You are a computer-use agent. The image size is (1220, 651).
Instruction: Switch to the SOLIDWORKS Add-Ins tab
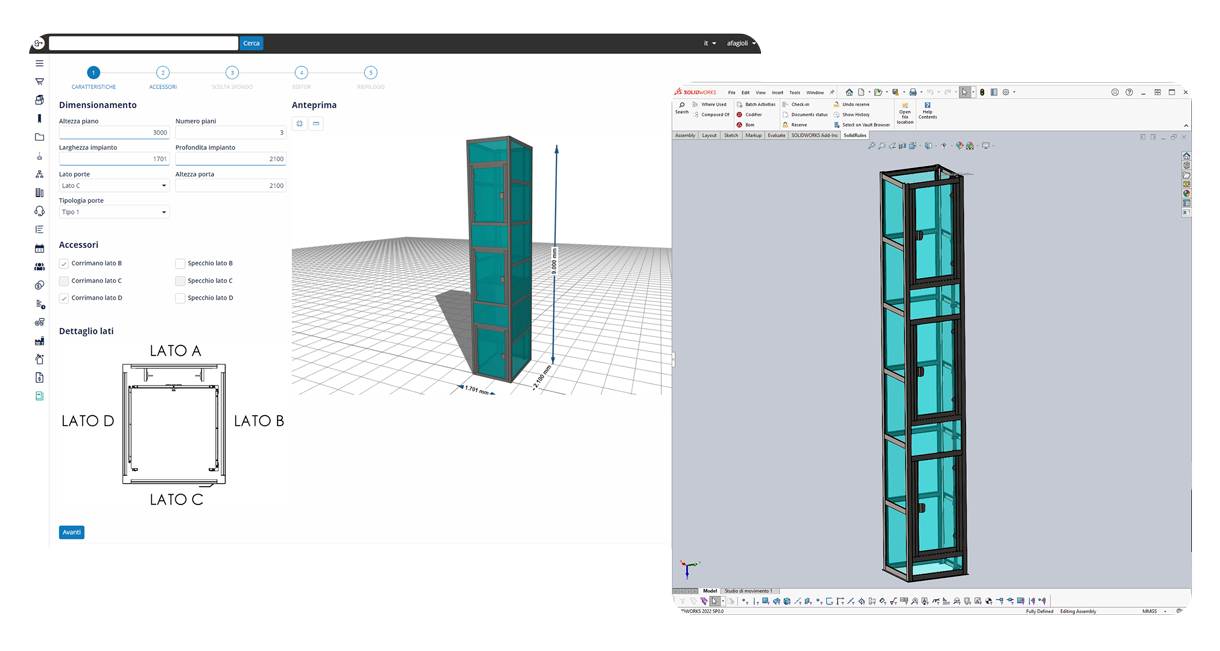815,135
